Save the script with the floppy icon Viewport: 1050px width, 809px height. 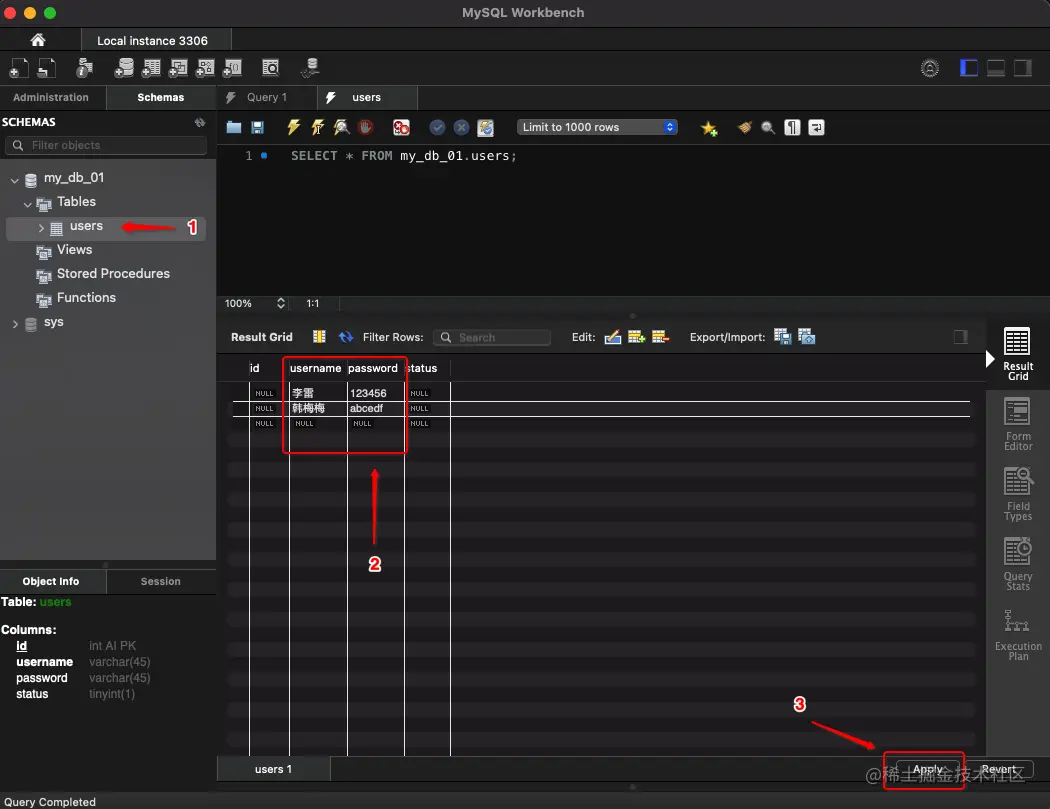[x=257, y=127]
